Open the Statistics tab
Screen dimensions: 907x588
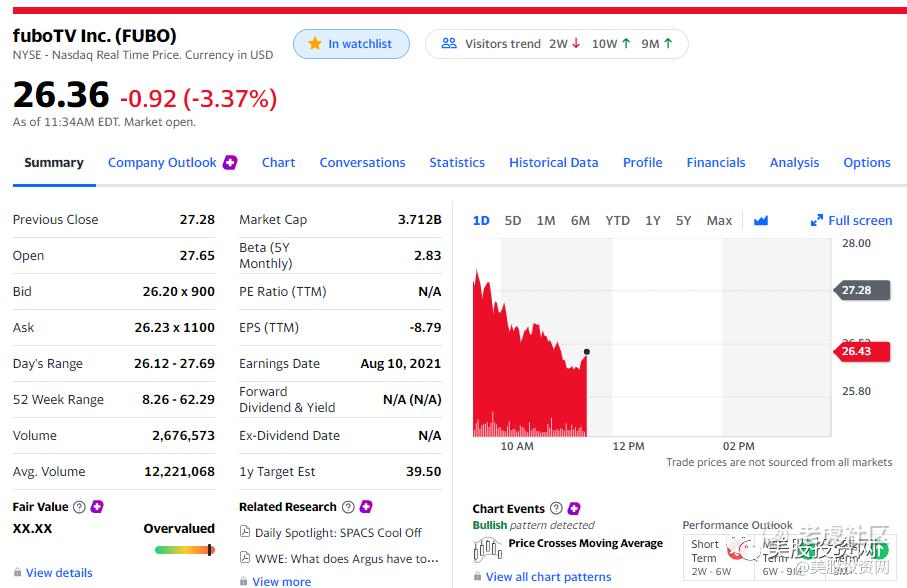tap(457, 162)
